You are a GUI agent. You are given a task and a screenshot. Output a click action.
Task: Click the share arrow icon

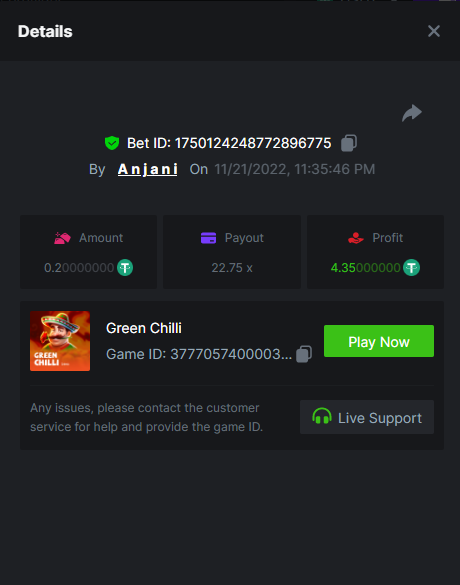point(412,113)
